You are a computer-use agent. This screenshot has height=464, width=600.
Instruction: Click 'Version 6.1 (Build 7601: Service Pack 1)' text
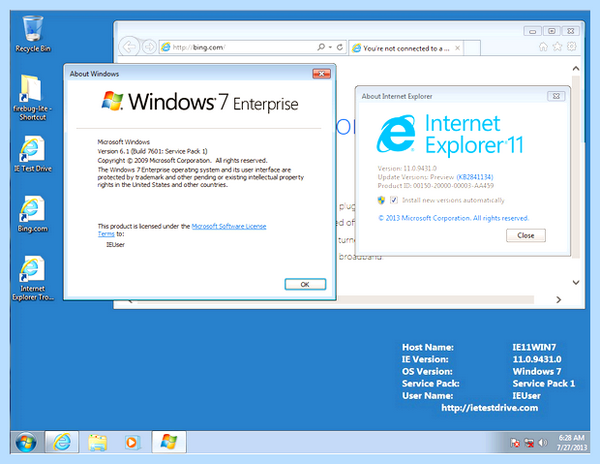pyautogui.click(x=152, y=151)
